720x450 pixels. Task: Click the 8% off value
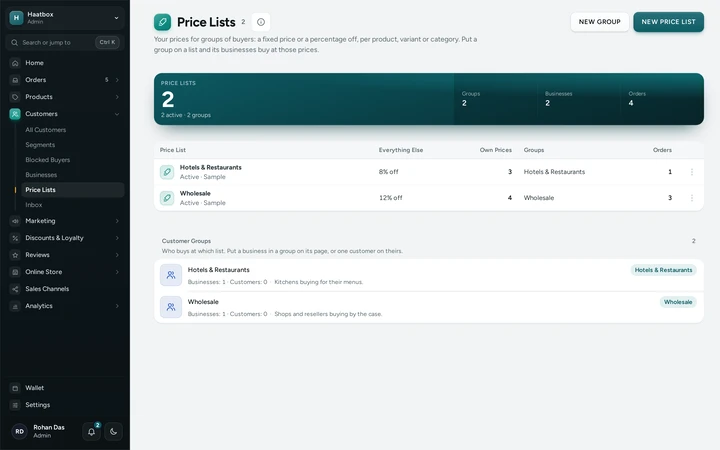[388, 172]
